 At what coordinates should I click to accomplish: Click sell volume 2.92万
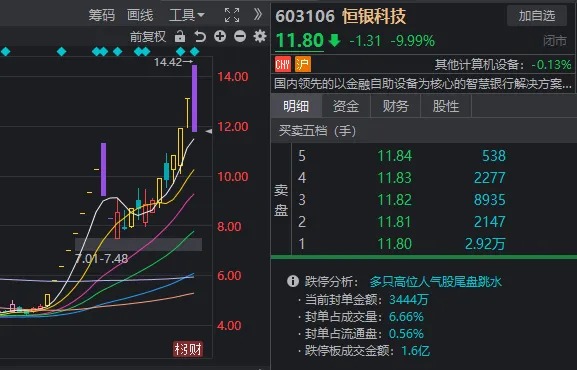(x=485, y=244)
